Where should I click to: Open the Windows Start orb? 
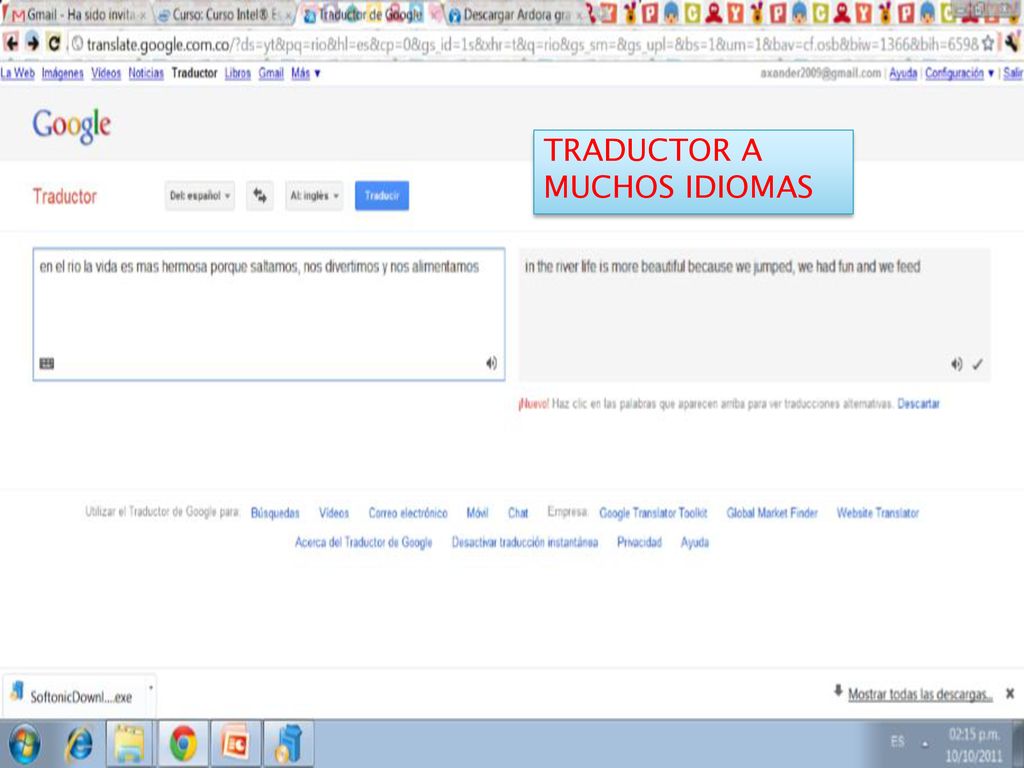pos(24,744)
